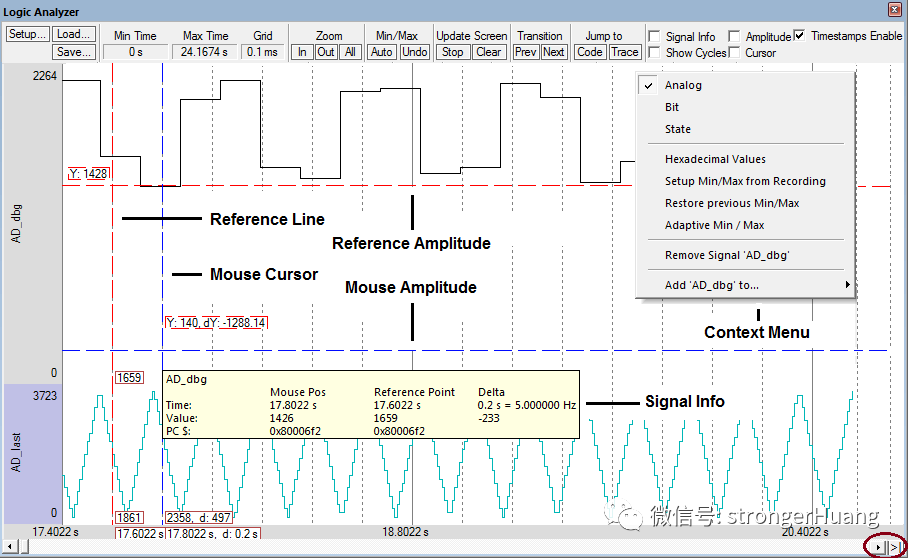Jump to the next transition
This screenshot has width=908, height=558.
(x=554, y=52)
